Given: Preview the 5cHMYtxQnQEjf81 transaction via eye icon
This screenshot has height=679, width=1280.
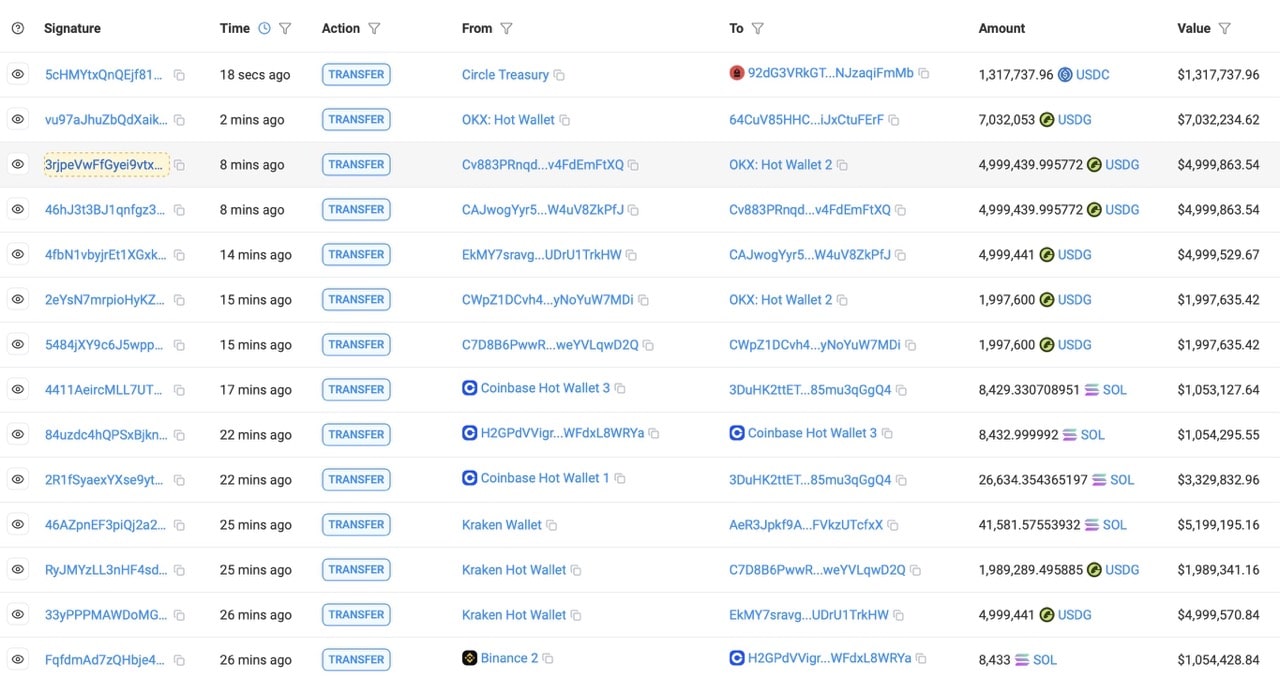Looking at the screenshot, I should coord(17,74).
